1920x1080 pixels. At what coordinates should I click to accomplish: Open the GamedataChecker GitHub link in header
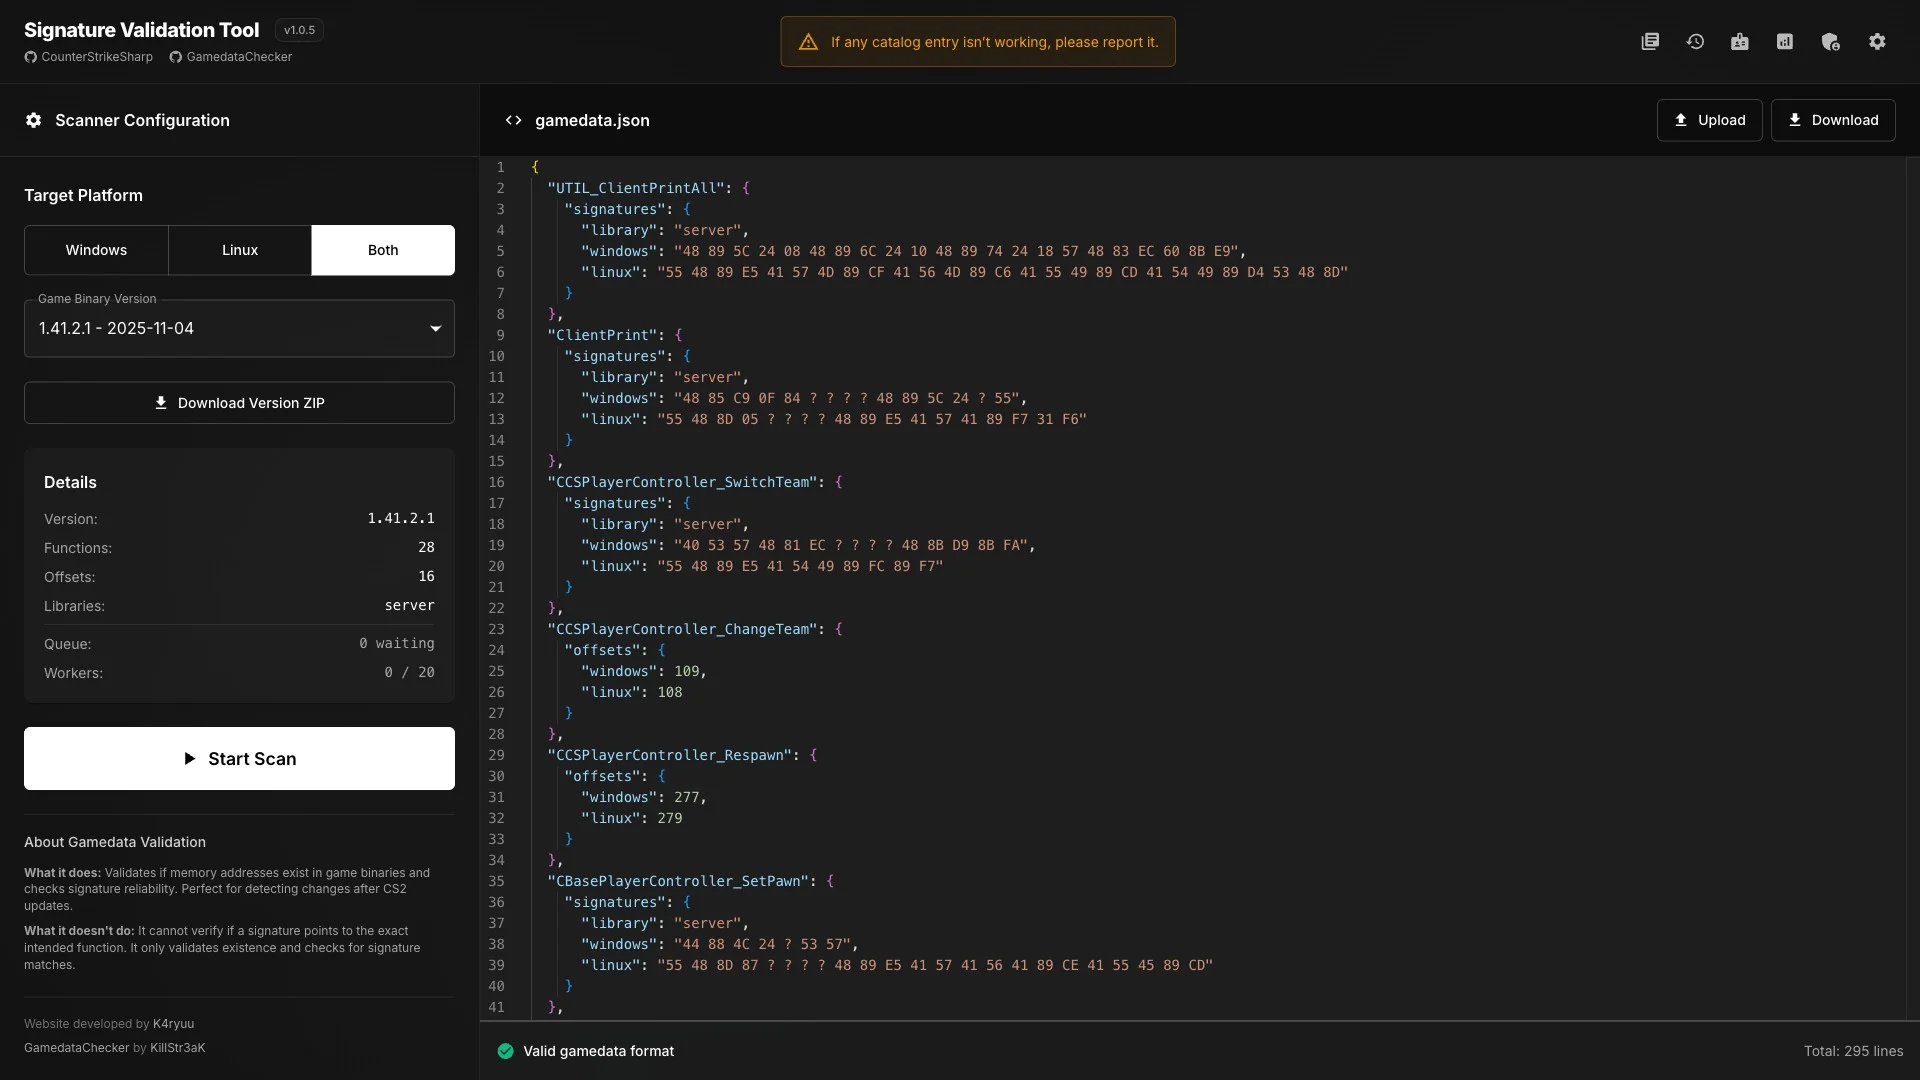231,57
